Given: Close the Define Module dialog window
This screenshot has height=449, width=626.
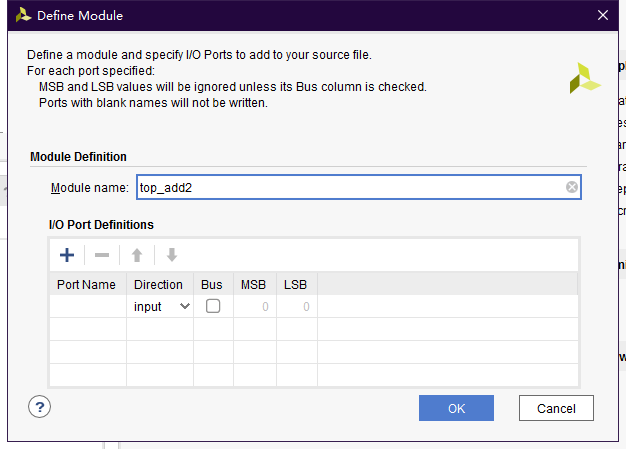Looking at the screenshot, I should tap(602, 15).
